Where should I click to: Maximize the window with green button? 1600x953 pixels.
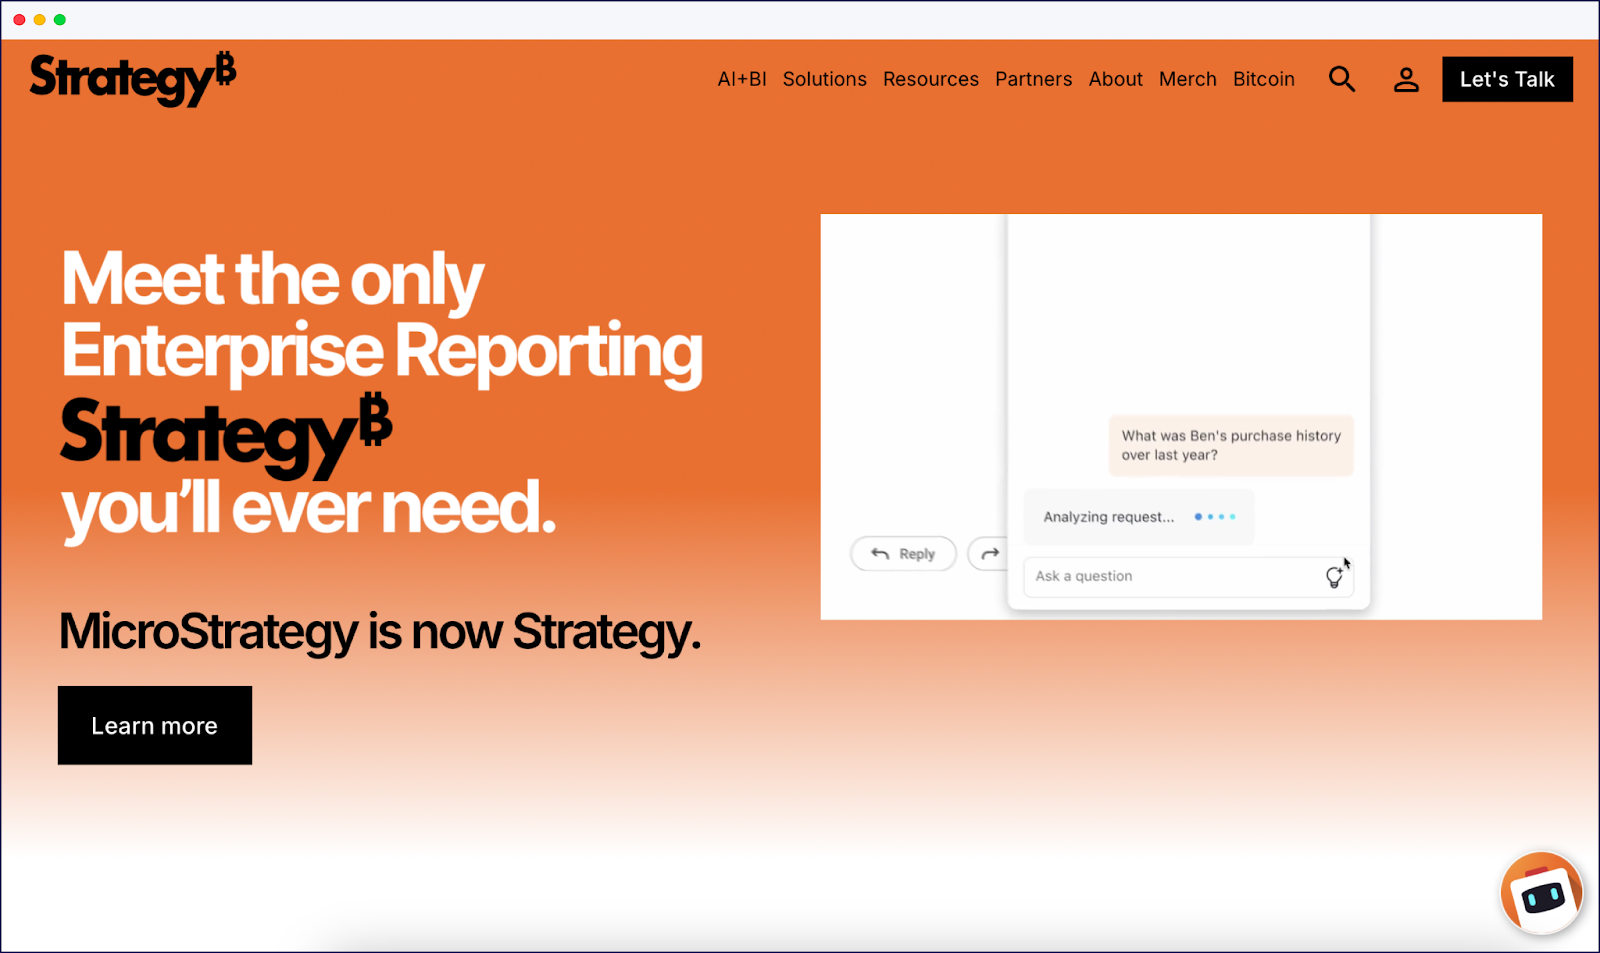[60, 20]
